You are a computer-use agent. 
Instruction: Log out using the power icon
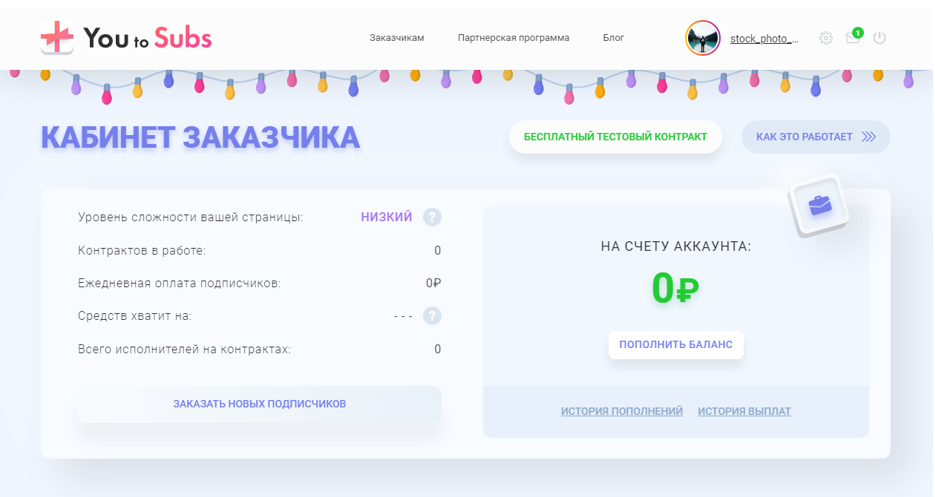click(x=880, y=38)
